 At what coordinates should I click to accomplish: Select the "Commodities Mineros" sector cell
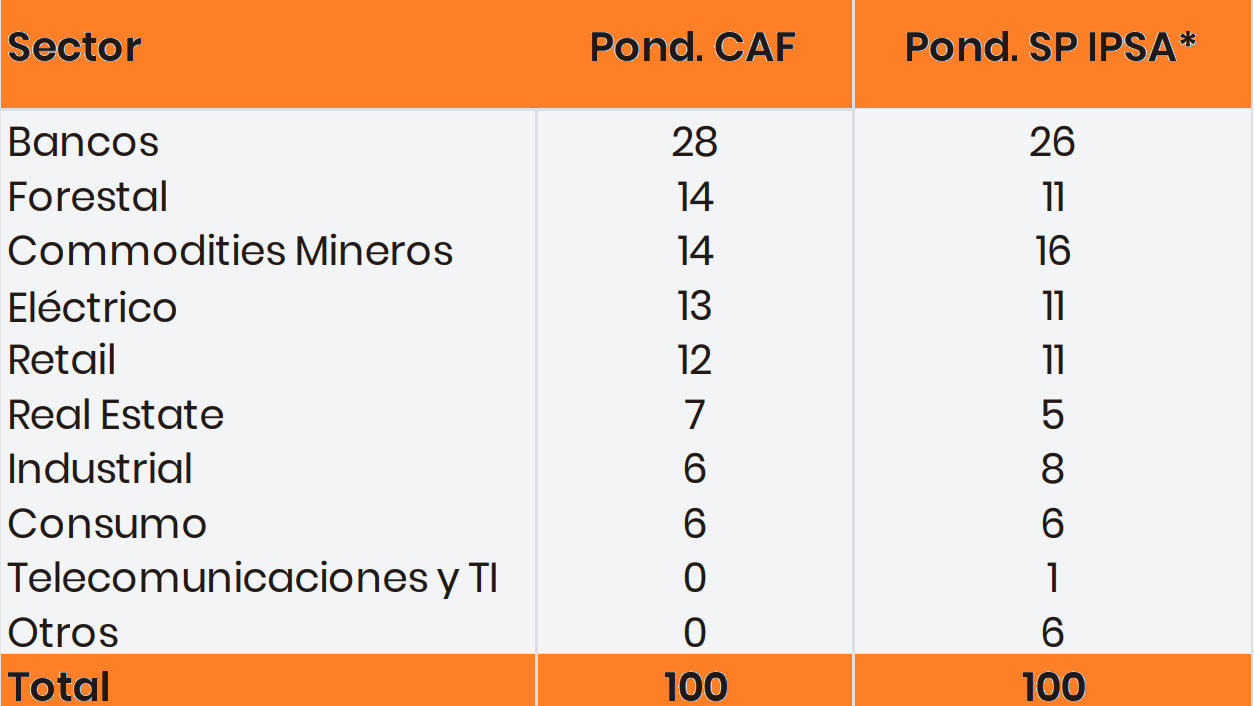pyautogui.click(x=230, y=251)
